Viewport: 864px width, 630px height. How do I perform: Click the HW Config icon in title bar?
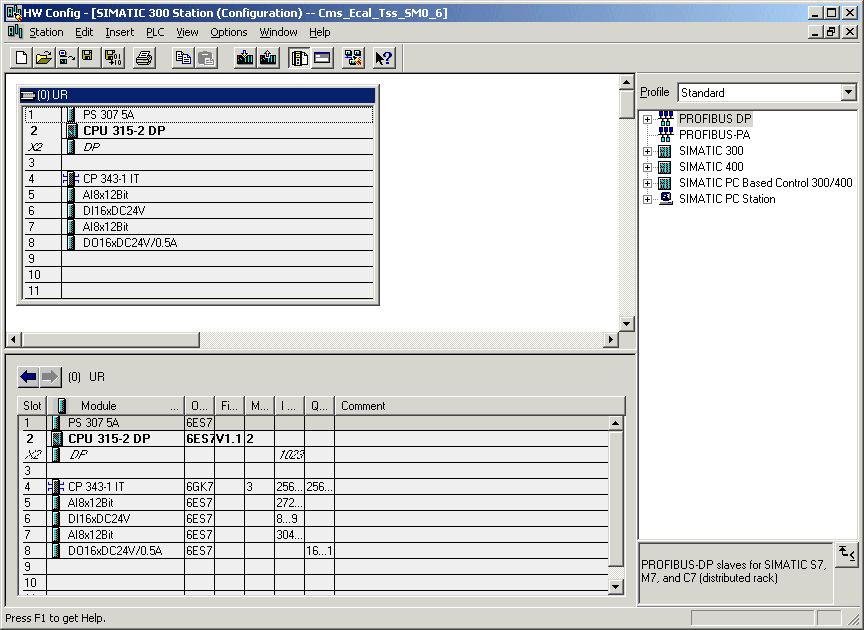pos(14,13)
